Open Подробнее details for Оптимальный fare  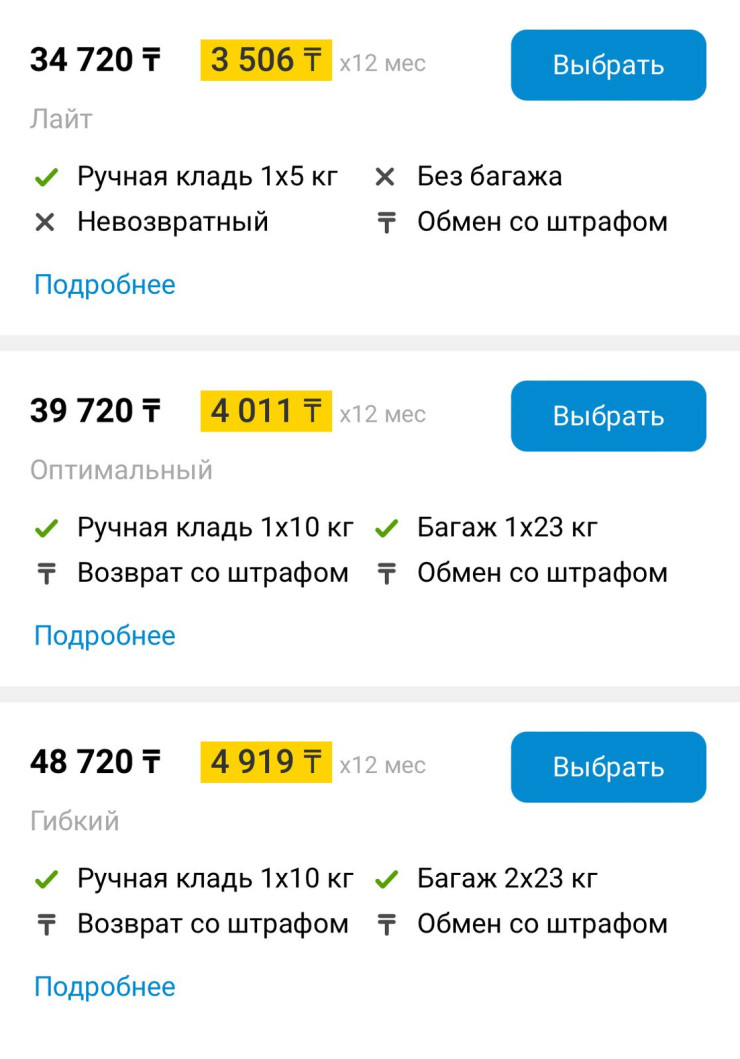click(105, 636)
